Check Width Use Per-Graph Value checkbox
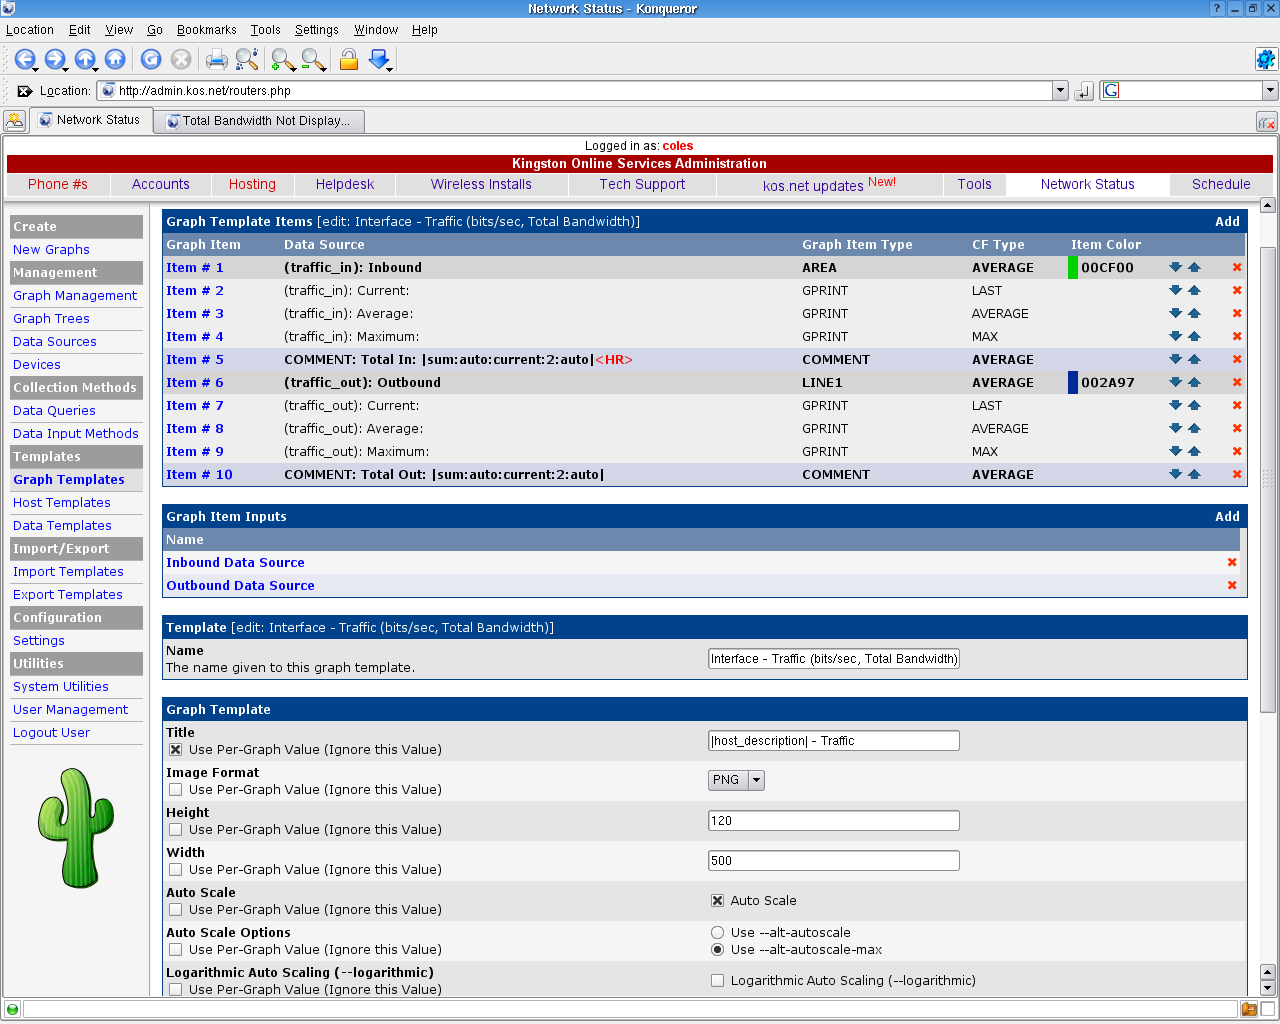The width and height of the screenshot is (1280, 1024). [176, 869]
